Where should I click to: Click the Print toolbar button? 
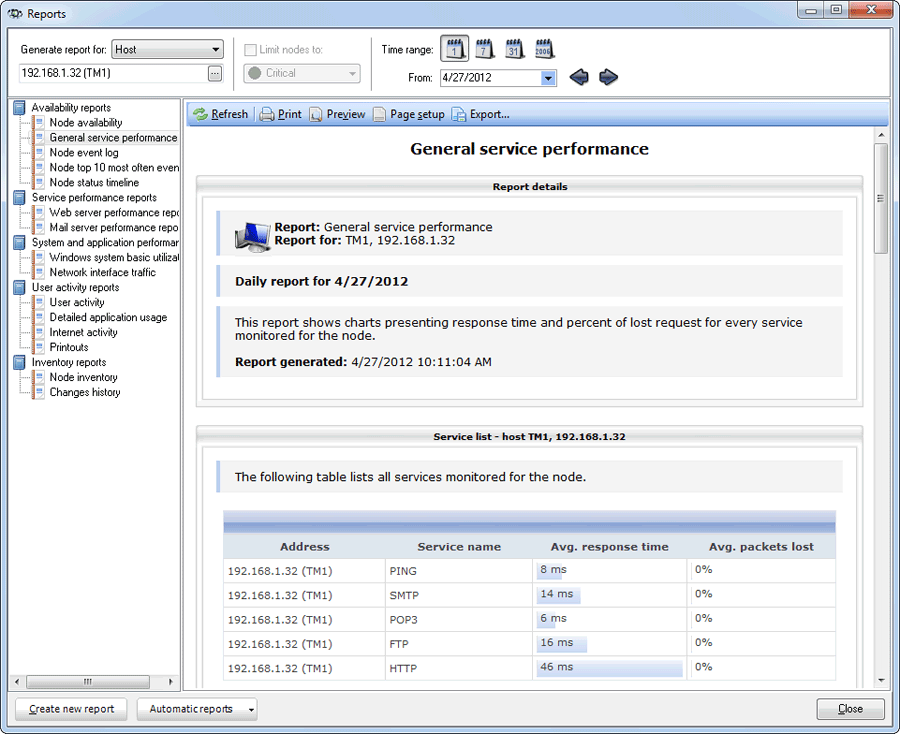tap(280, 114)
